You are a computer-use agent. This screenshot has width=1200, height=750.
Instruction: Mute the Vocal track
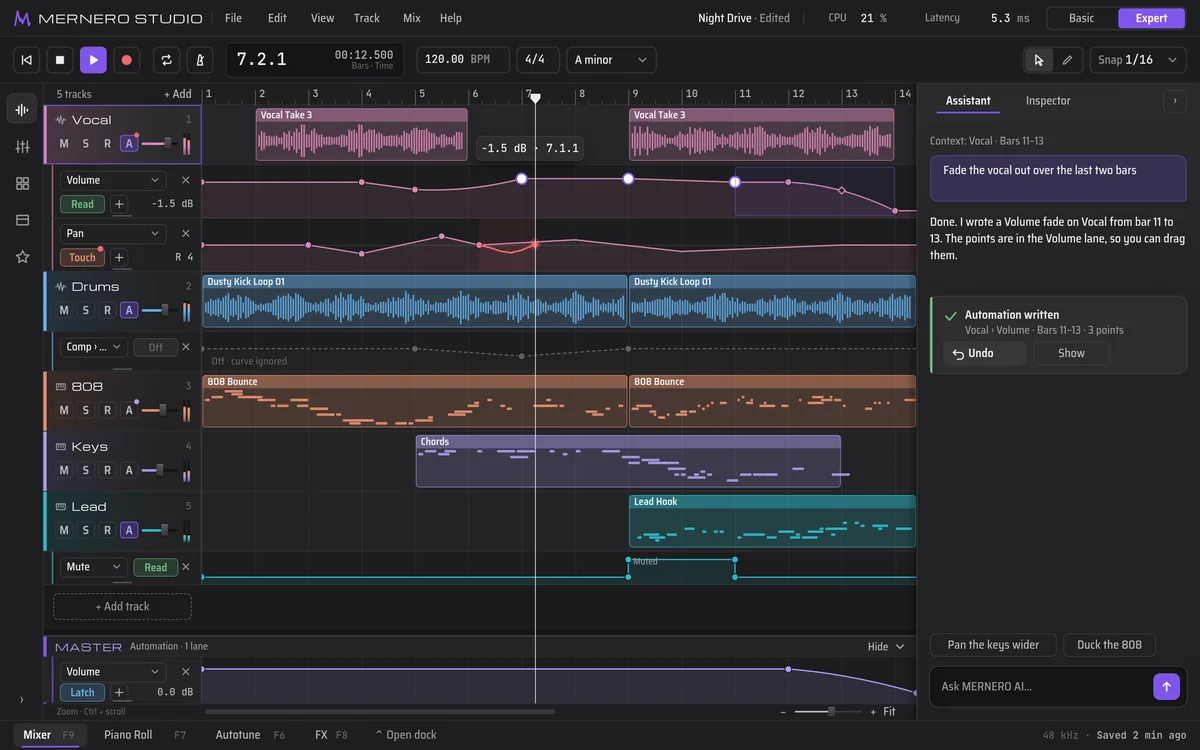pos(64,144)
